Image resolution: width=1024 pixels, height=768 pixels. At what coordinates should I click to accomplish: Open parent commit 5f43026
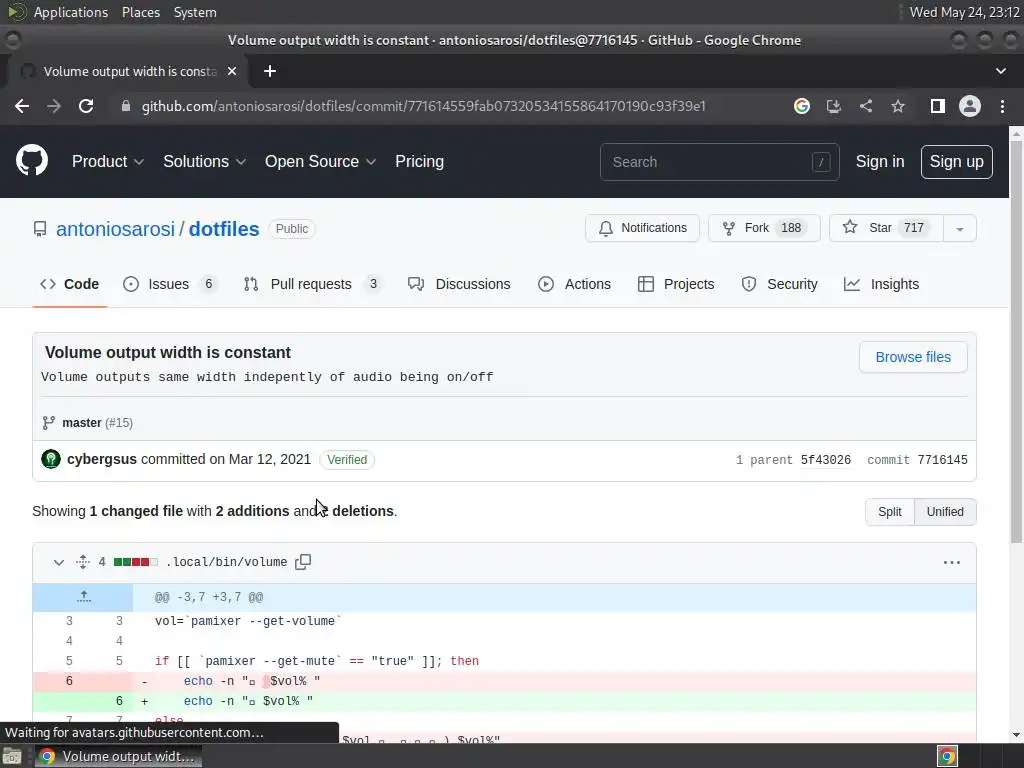pyautogui.click(x=825, y=460)
